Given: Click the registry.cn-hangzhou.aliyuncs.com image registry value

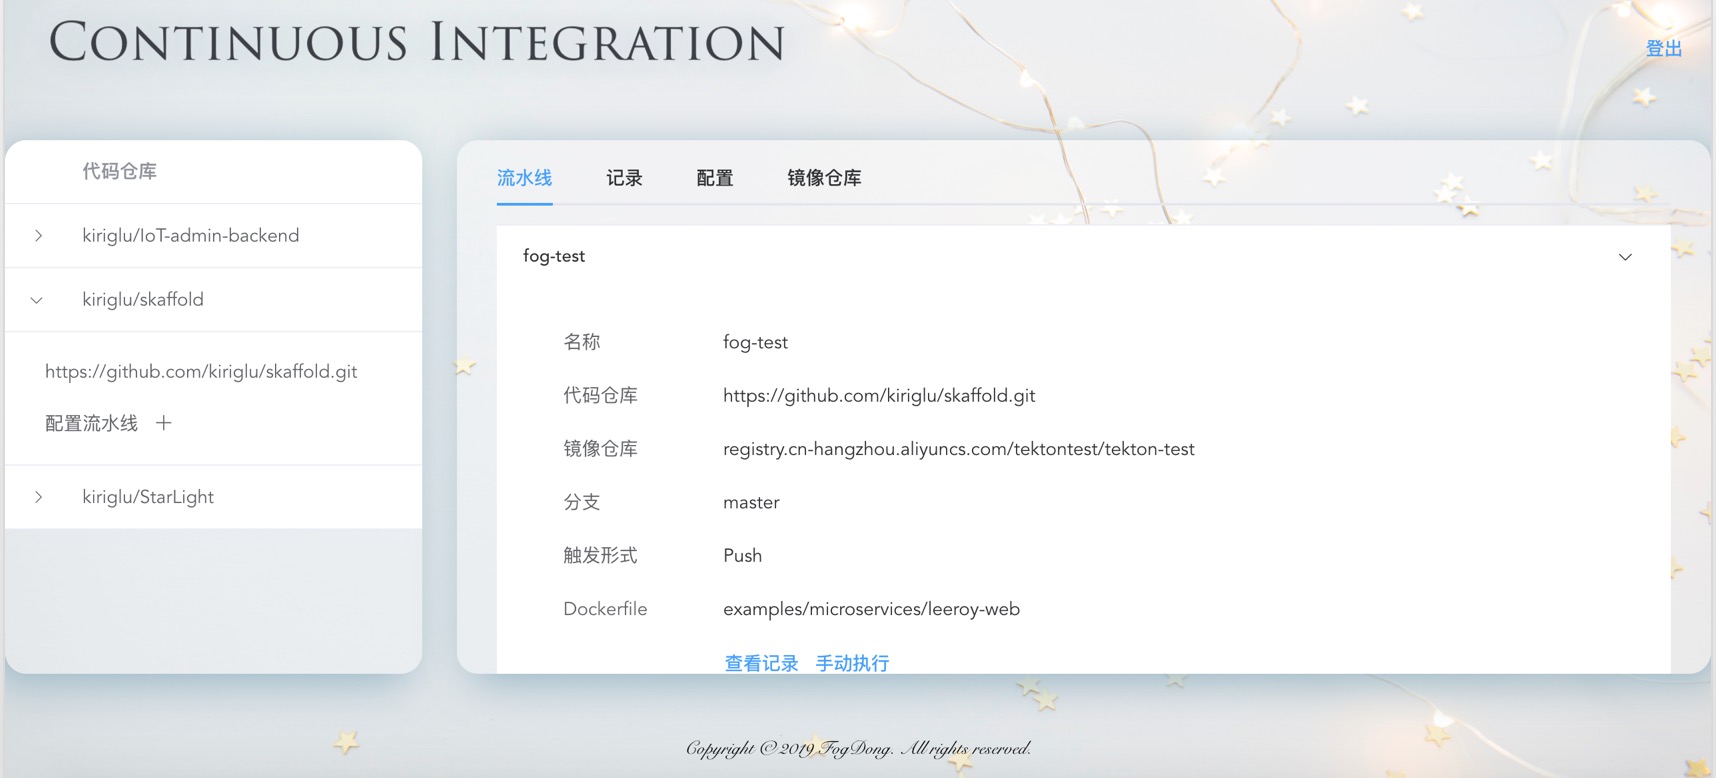Looking at the screenshot, I should (x=959, y=449).
